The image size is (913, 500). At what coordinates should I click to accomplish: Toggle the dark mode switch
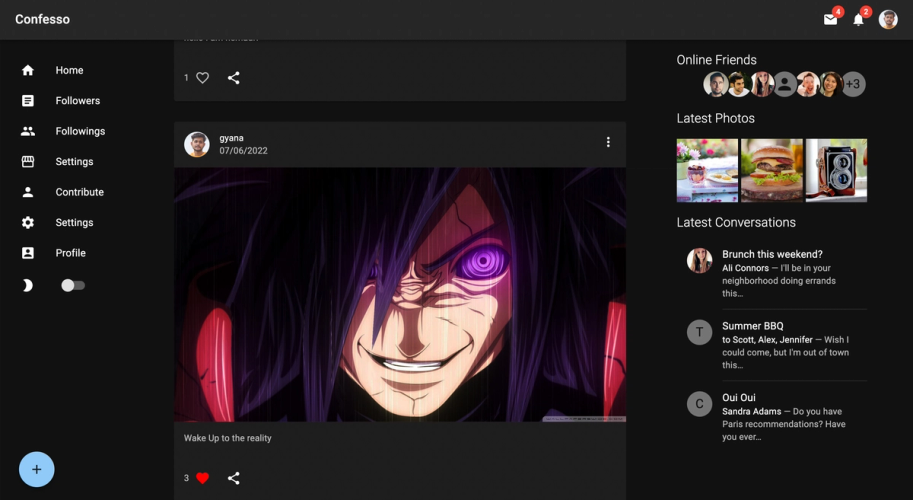tap(73, 285)
